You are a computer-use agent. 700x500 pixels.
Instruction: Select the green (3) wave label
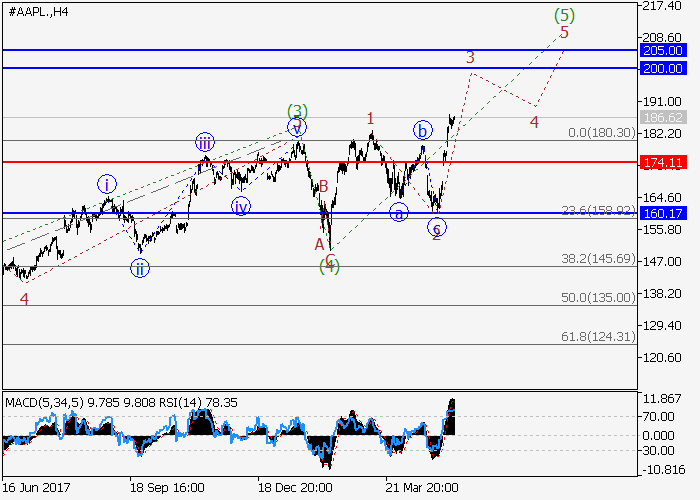(x=297, y=111)
